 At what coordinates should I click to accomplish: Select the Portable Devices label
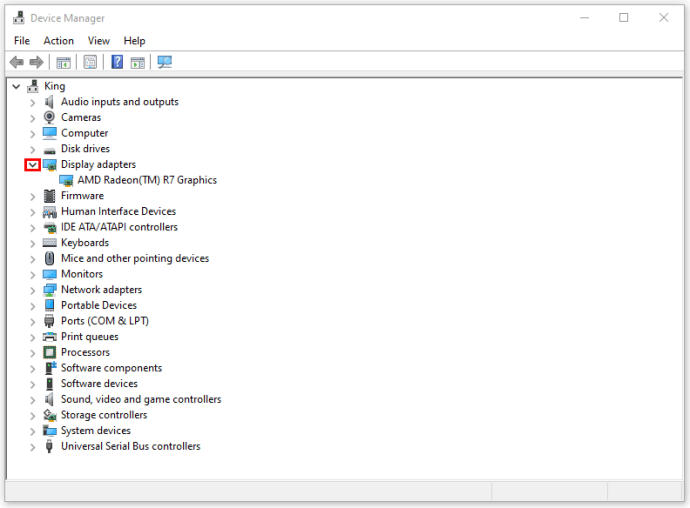click(99, 305)
